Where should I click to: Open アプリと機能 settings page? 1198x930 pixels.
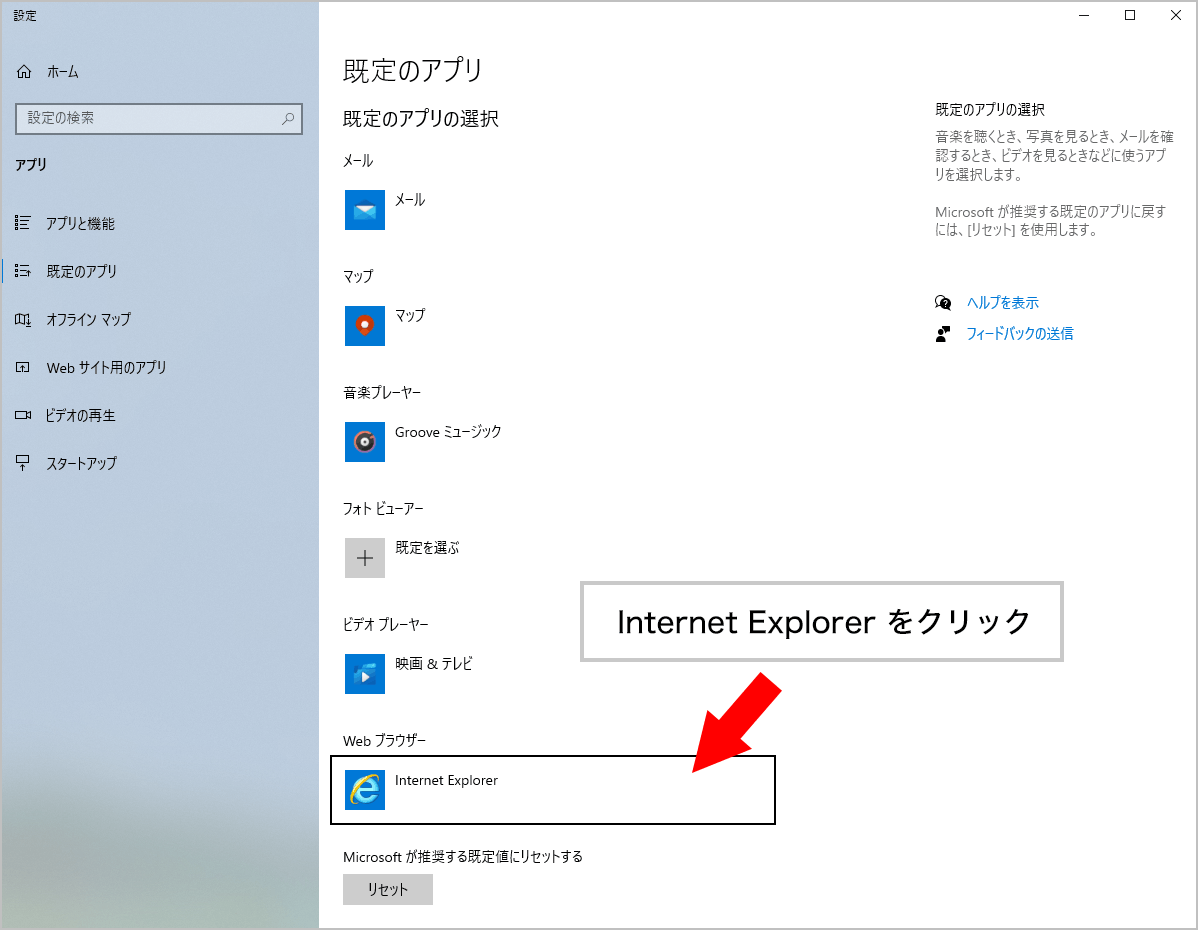point(80,223)
